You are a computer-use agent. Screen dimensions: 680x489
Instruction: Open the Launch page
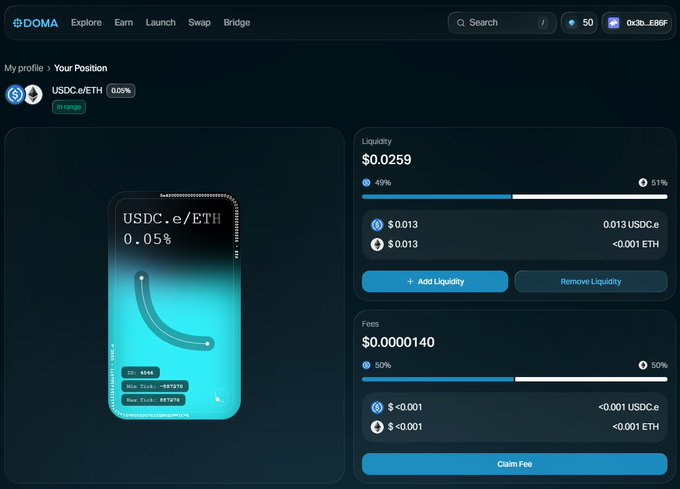pyautogui.click(x=160, y=23)
